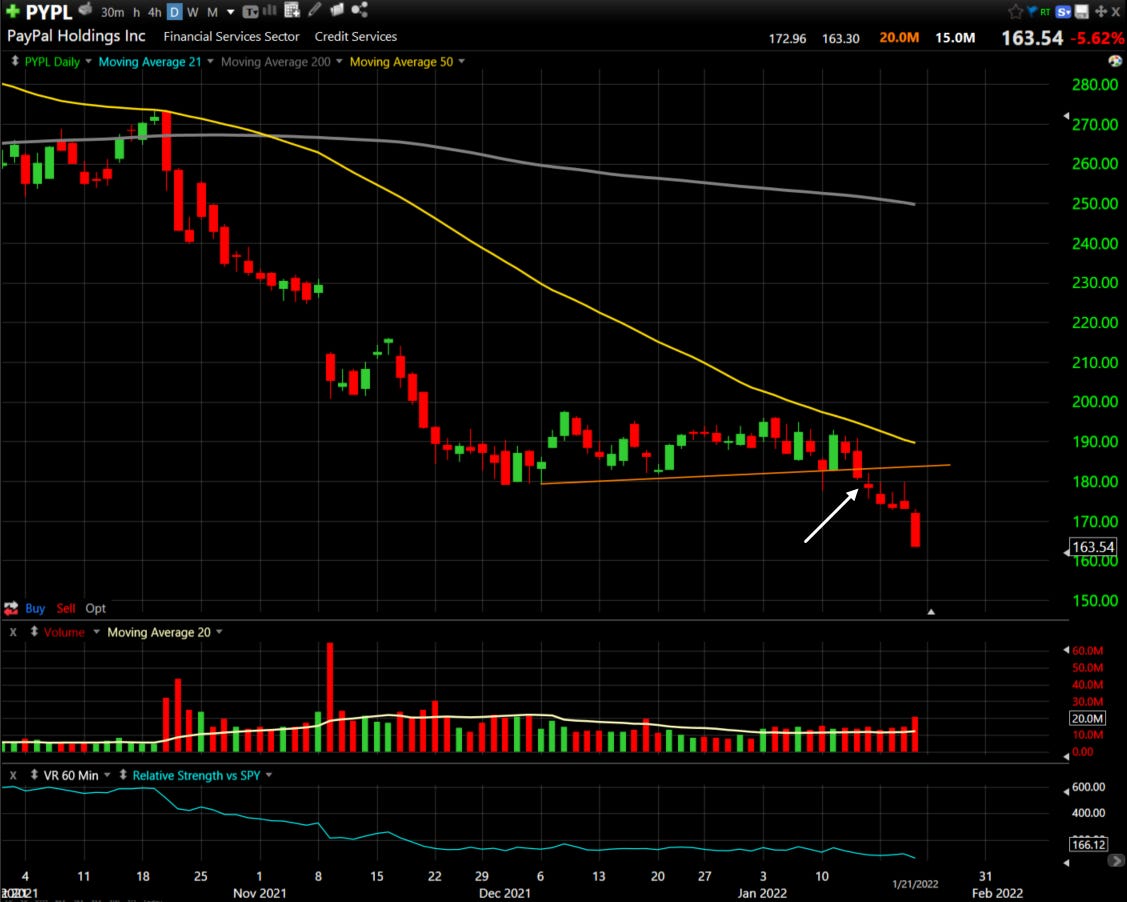Click the blue filter funnel icon
Viewport: 1127px width, 902px height.
click(1031, 11)
